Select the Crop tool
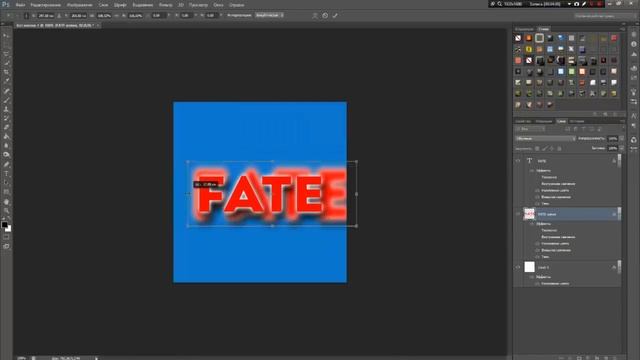 point(6,72)
